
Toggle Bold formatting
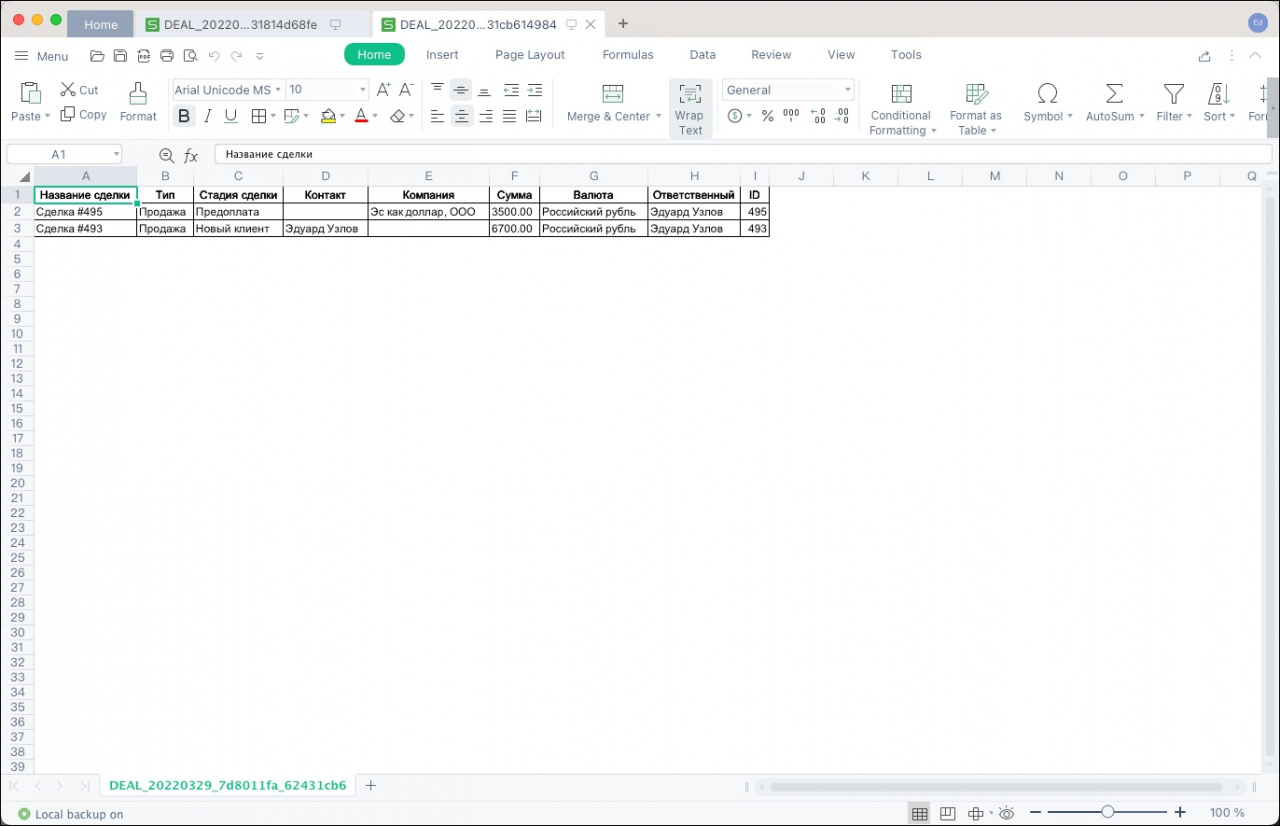click(184, 116)
